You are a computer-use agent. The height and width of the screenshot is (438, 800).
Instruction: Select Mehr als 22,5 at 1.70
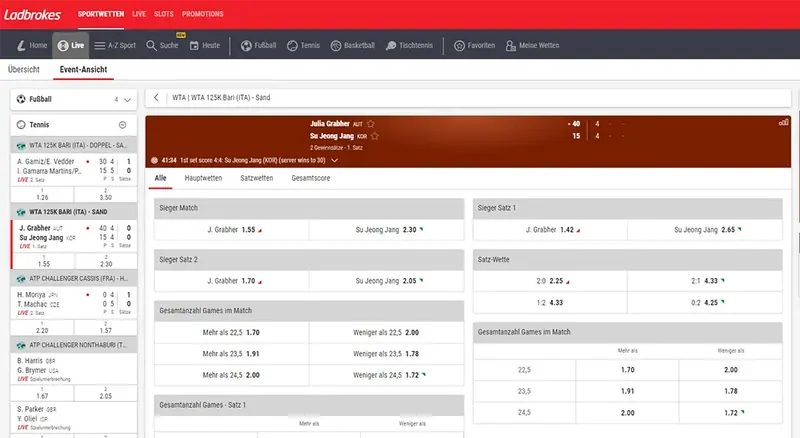tap(232, 333)
